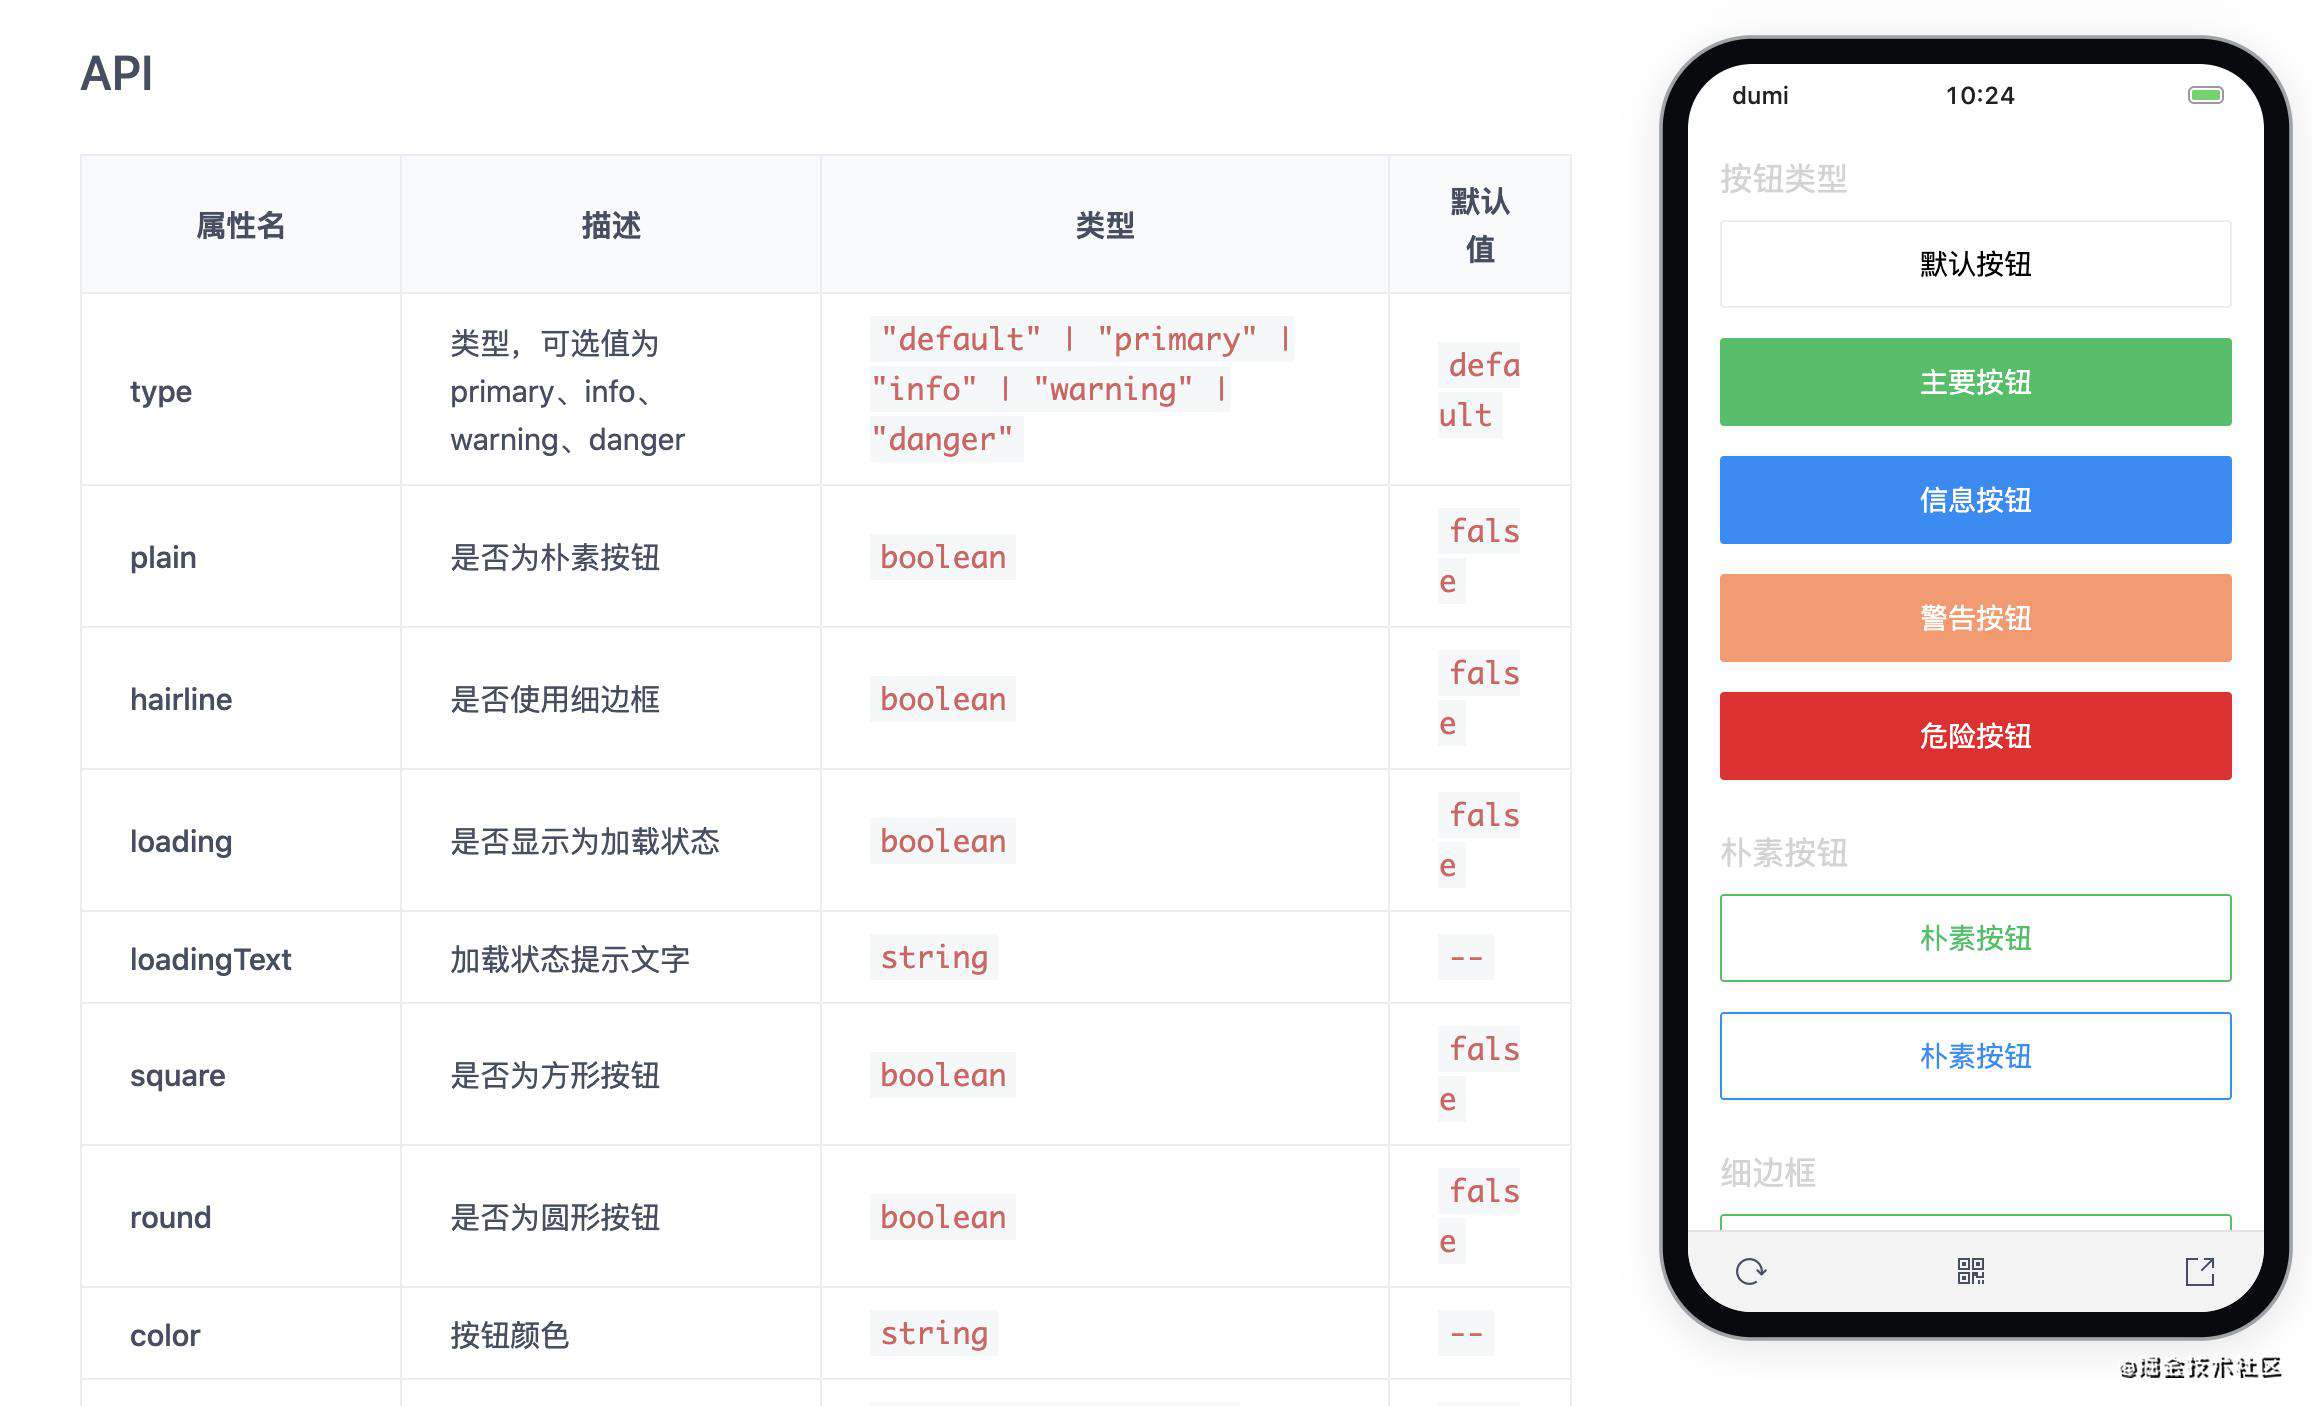Click the default value code in type row
This screenshot has height=1406, width=2312.
click(1479, 390)
